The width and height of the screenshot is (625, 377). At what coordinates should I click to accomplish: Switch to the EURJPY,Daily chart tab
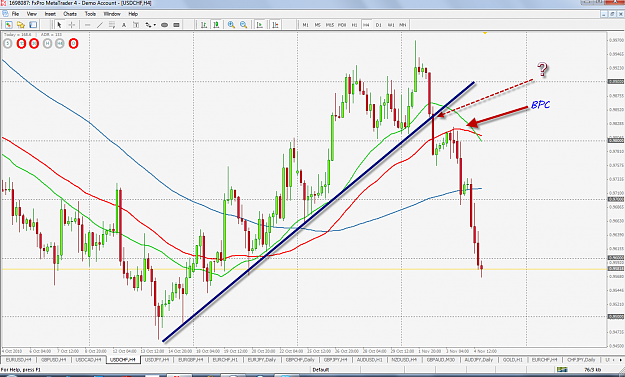tap(262, 360)
